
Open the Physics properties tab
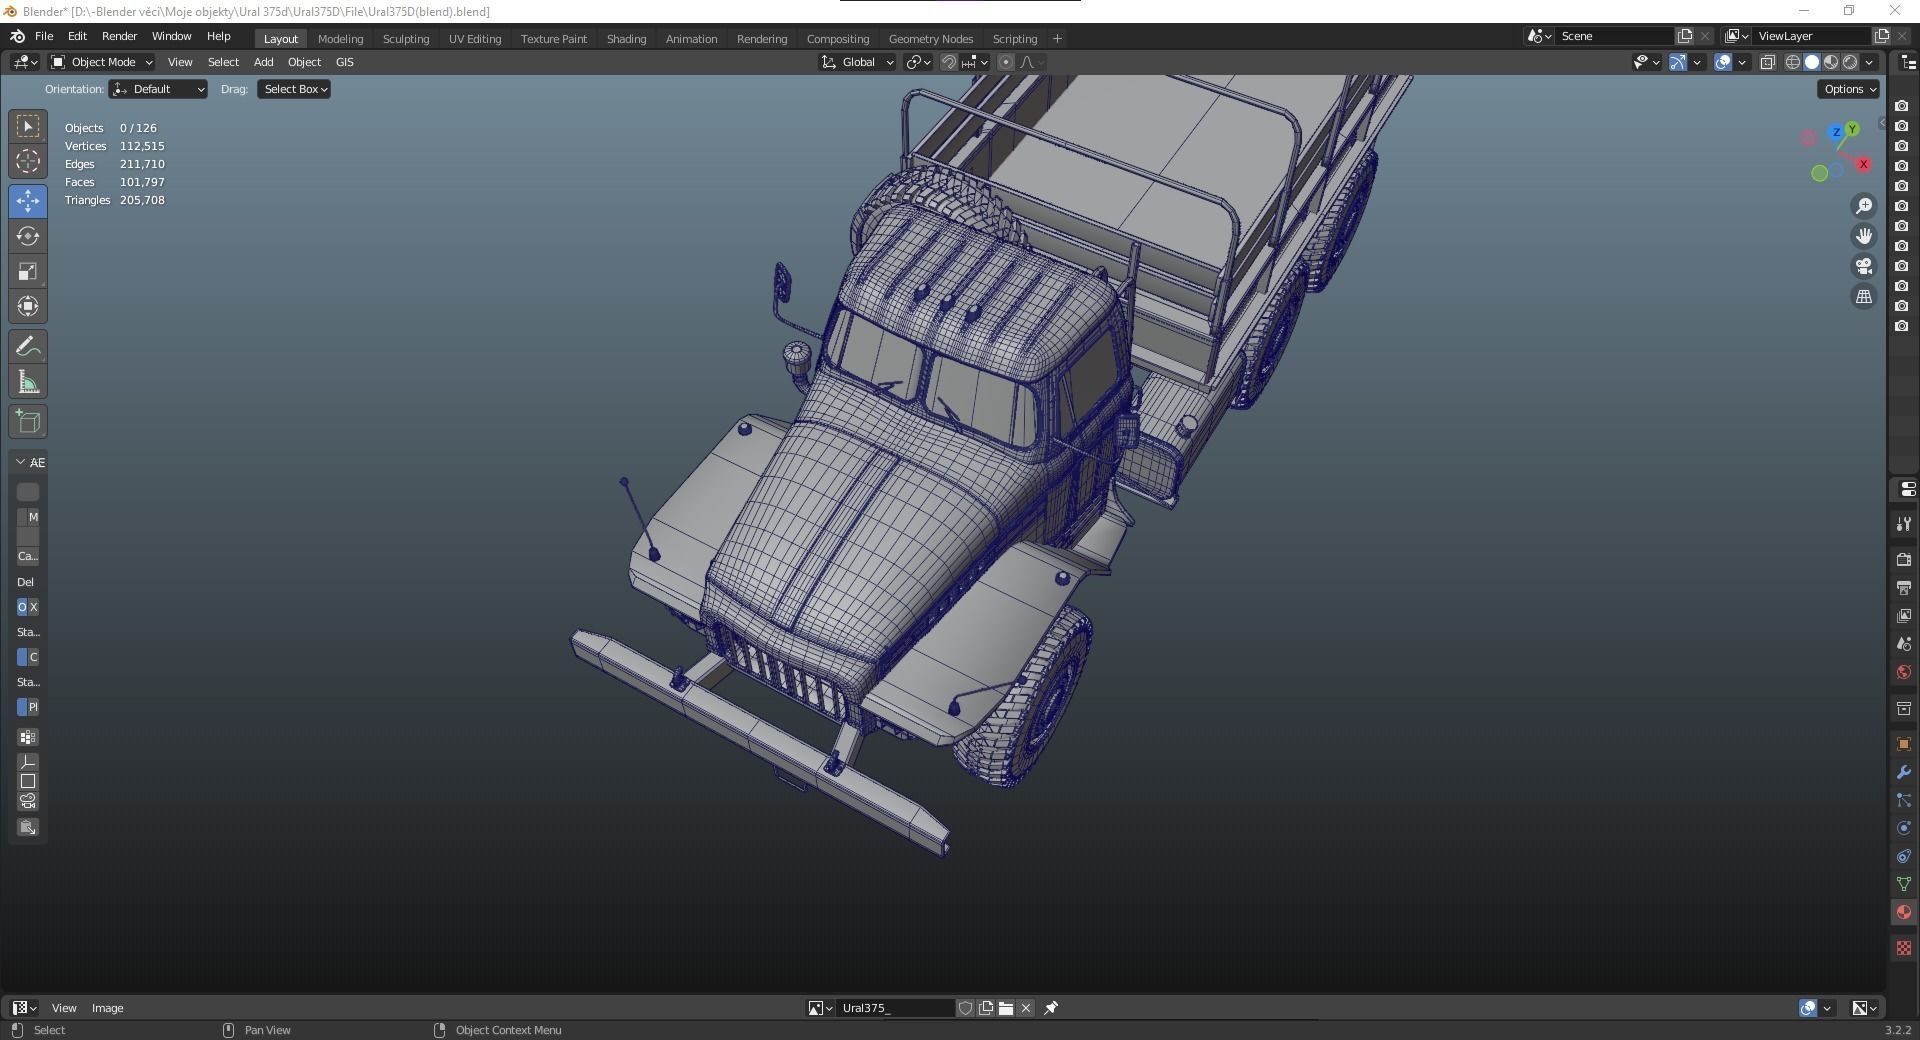[1903, 828]
